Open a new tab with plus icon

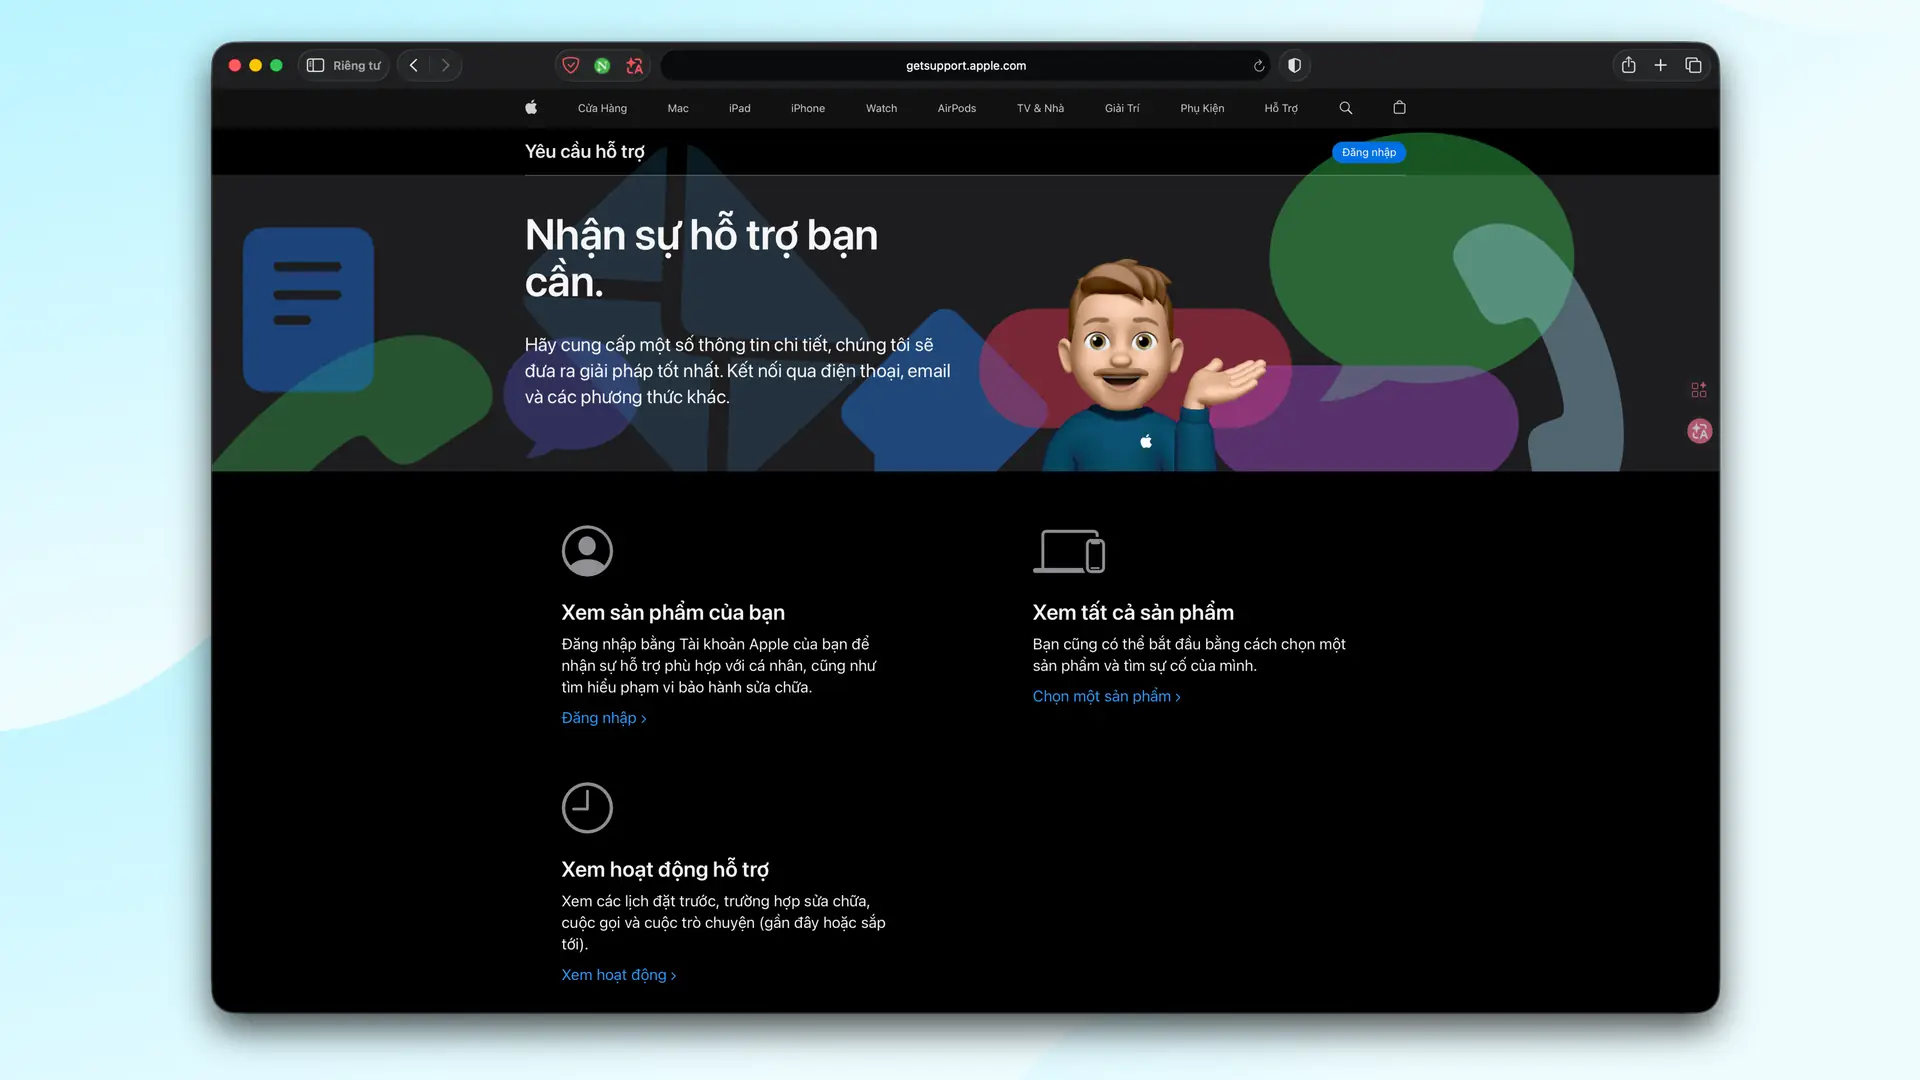pos(1661,65)
